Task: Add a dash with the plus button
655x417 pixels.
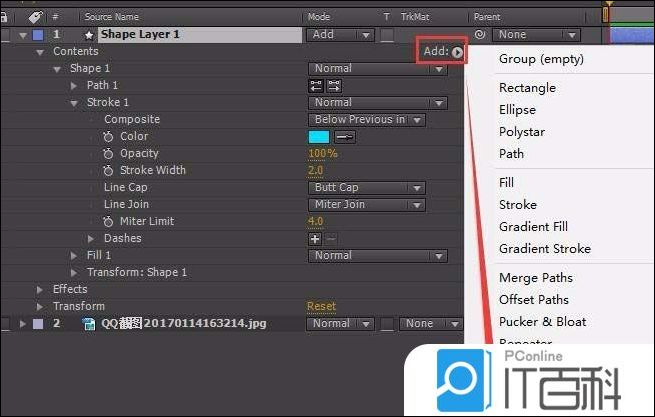Action: pos(315,239)
